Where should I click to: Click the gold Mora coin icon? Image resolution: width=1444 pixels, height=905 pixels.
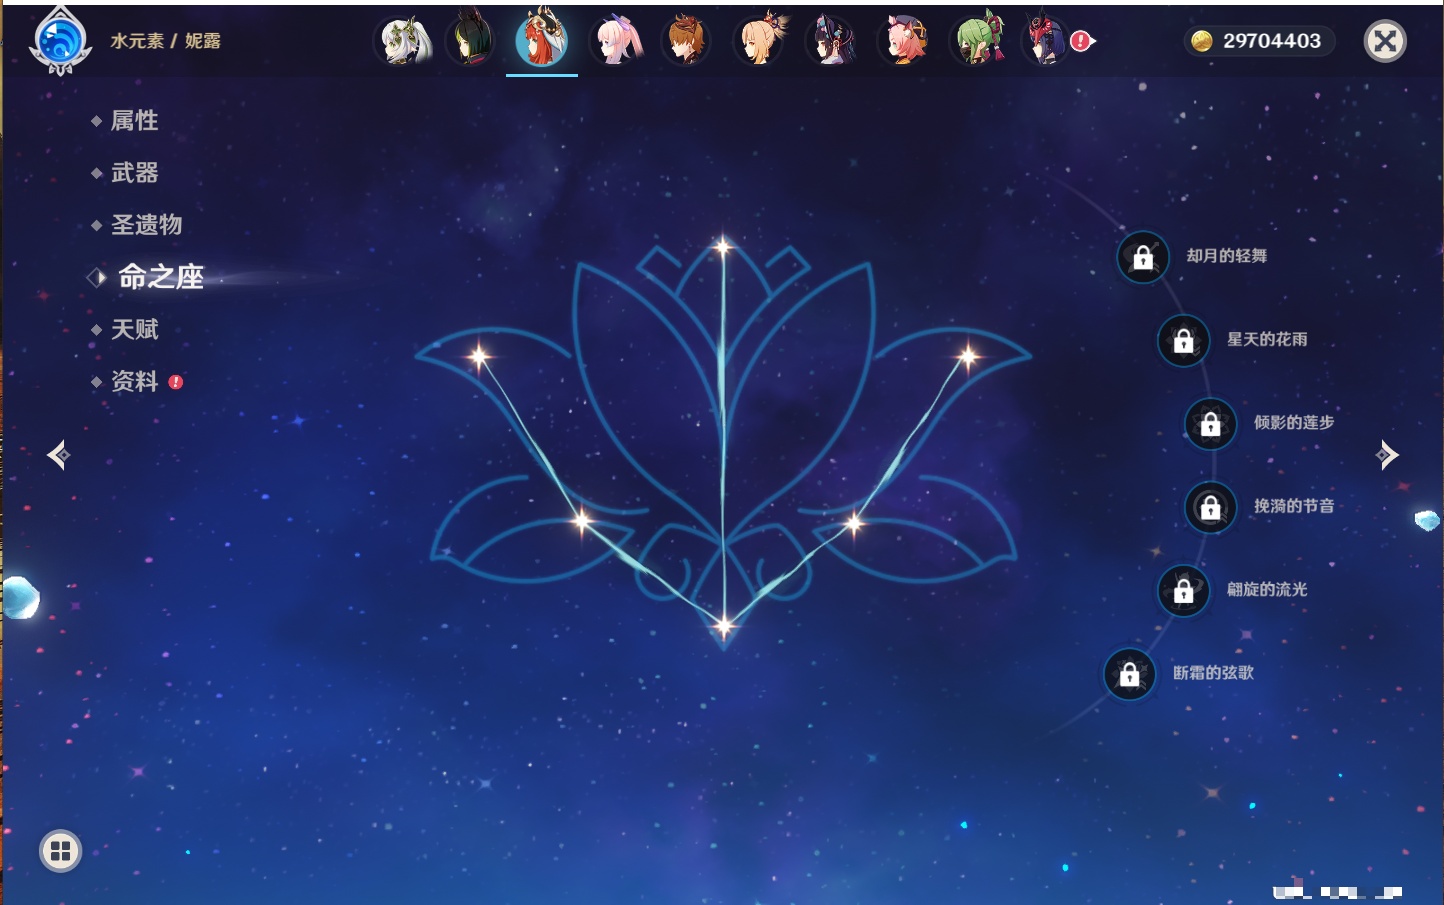pos(1202,41)
